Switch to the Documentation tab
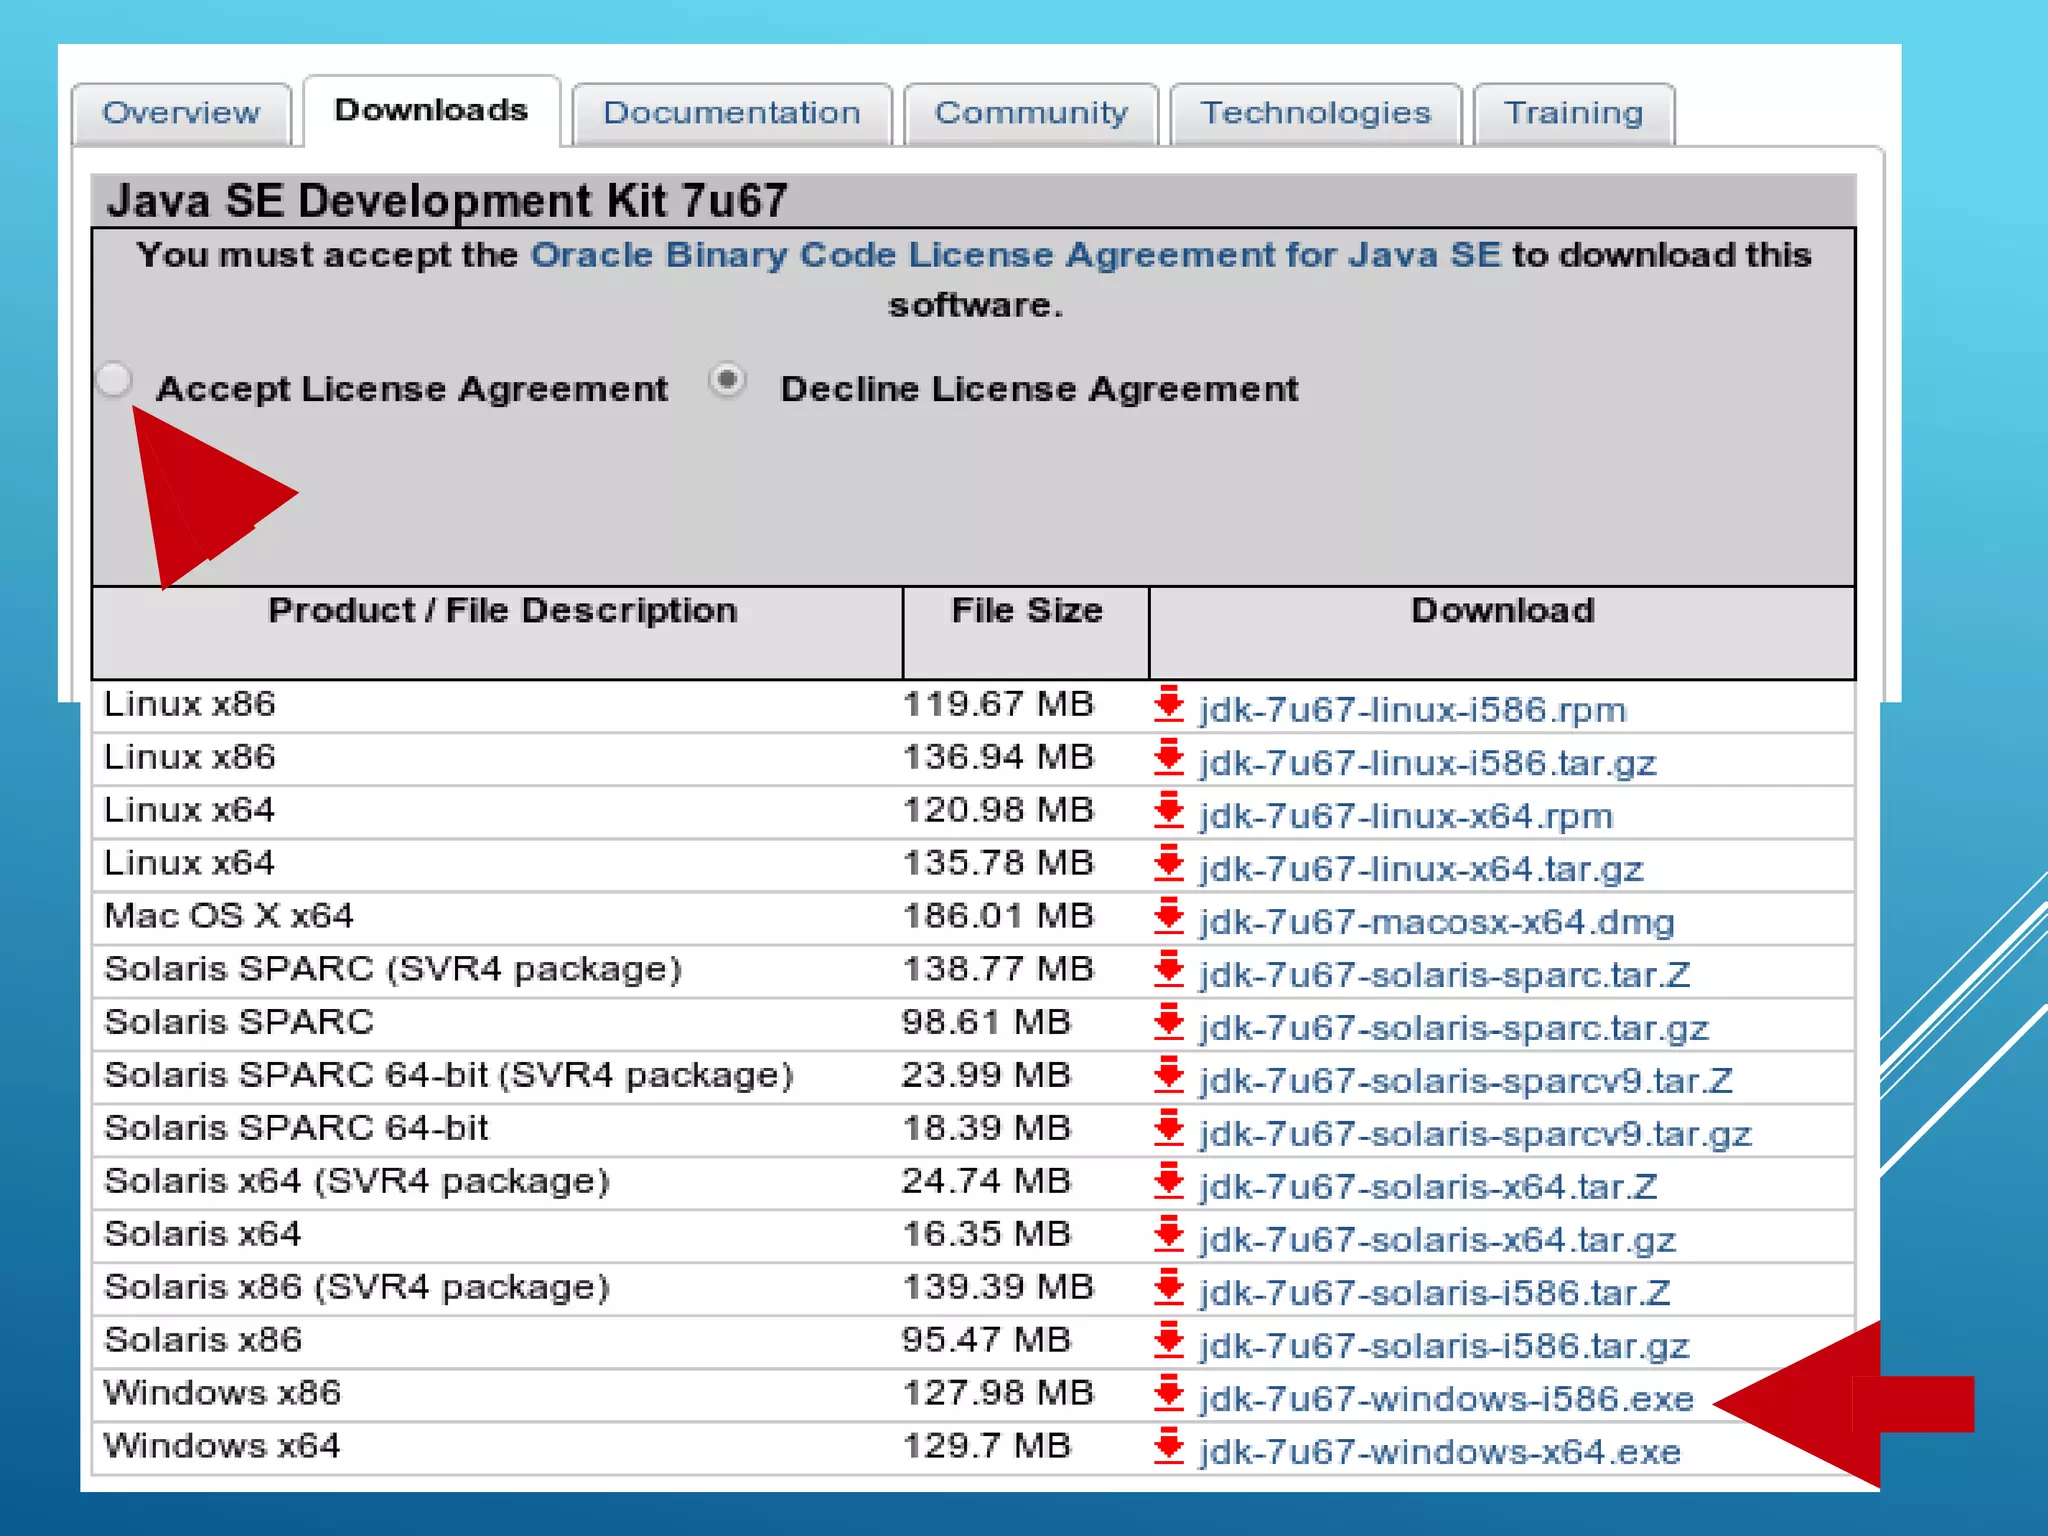Screen dimensions: 2048x1536 pyautogui.click(x=731, y=113)
